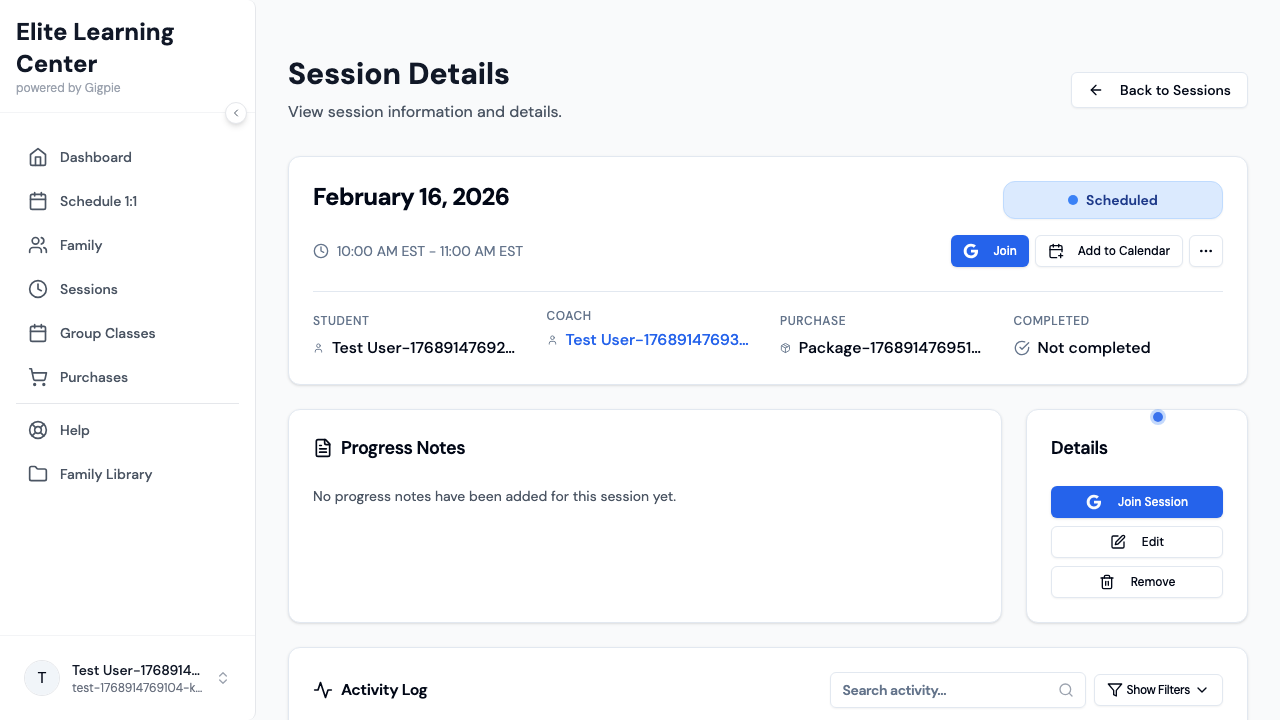1280x720 pixels.
Task: Go to Purchases in the sidebar menu
Action: tap(94, 377)
